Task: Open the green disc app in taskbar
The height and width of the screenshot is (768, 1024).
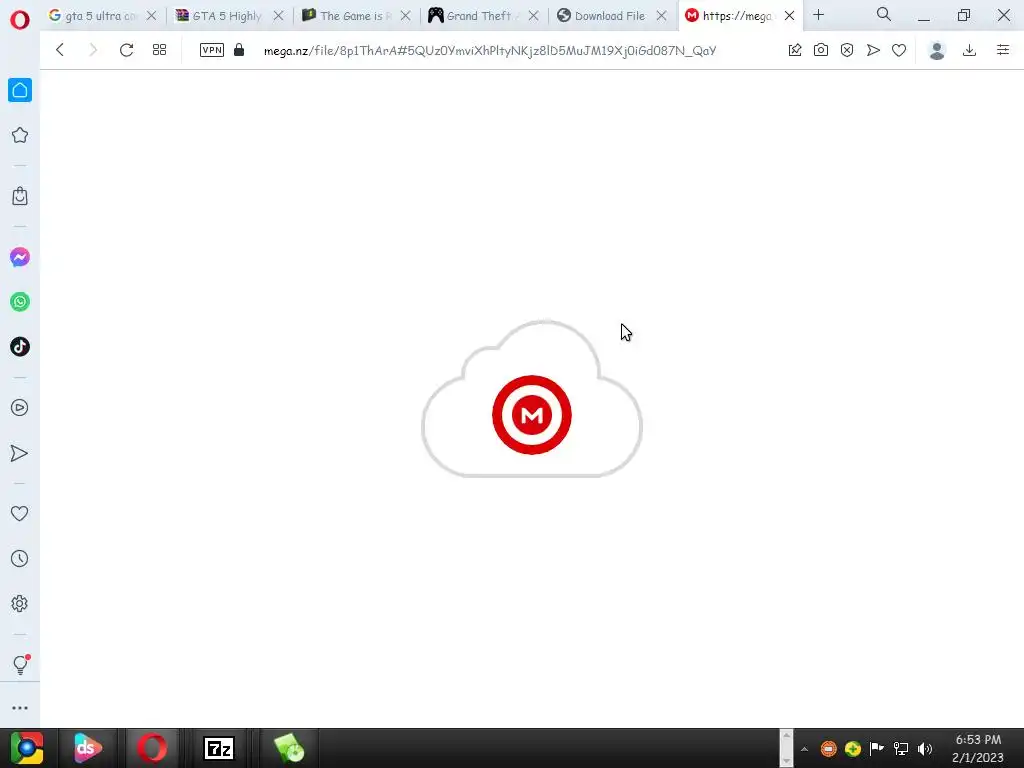Action: point(289,748)
